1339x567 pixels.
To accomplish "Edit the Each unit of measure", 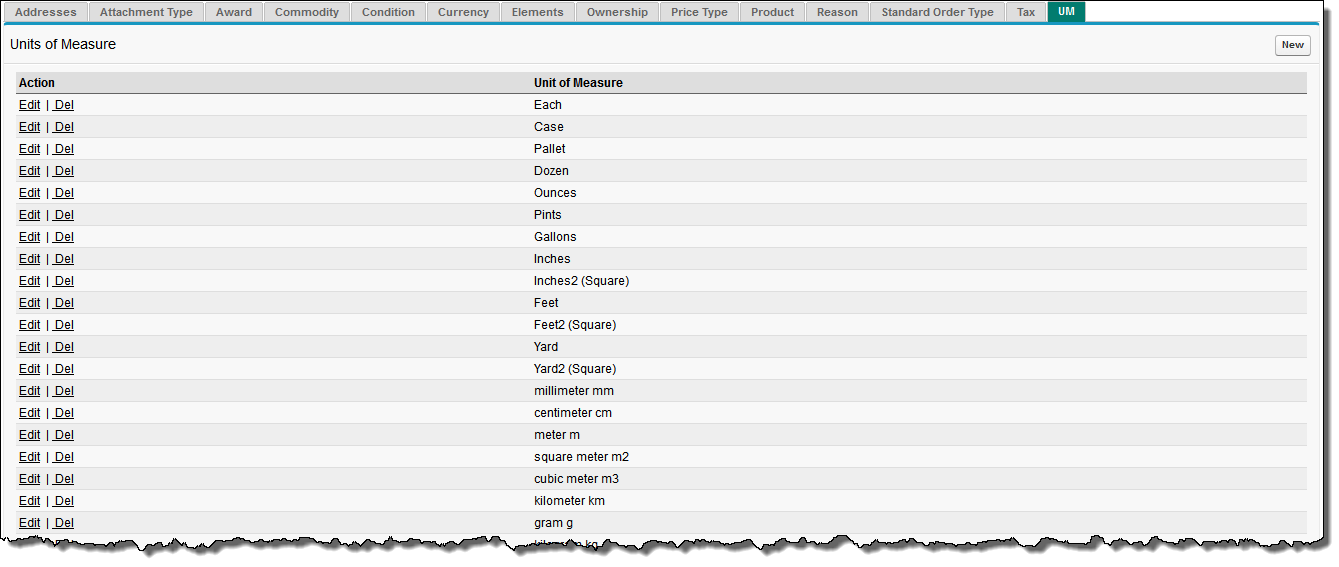I will pos(29,105).
